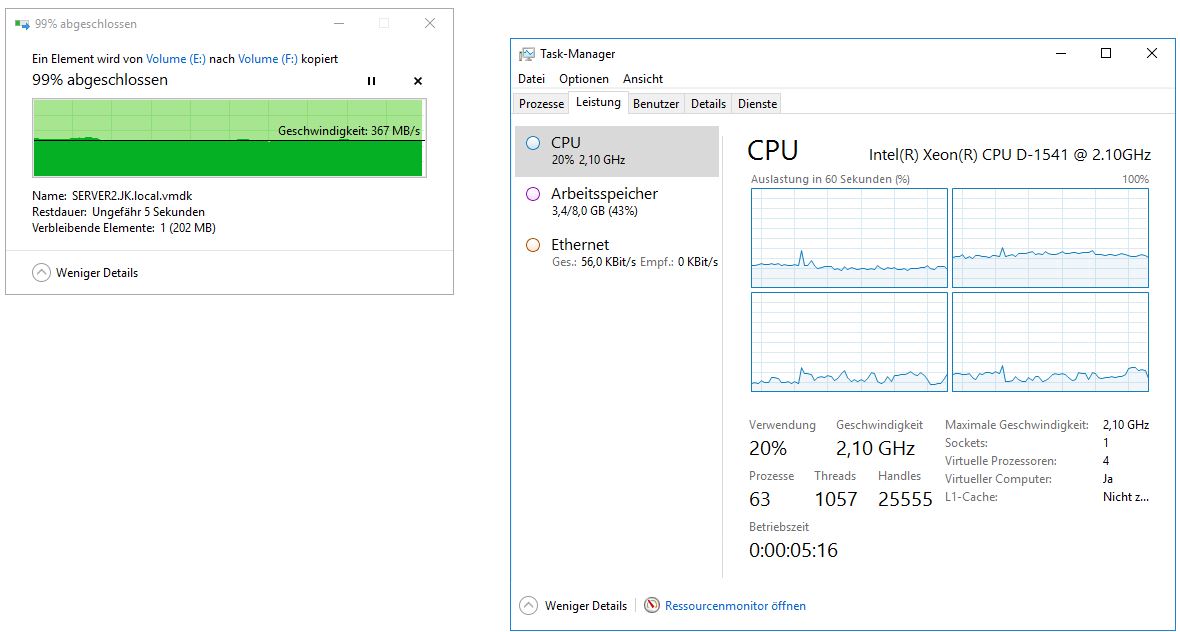Open Ressourcenmonitor öffnen link
This screenshot has height=632, width=1180.
[x=735, y=605]
